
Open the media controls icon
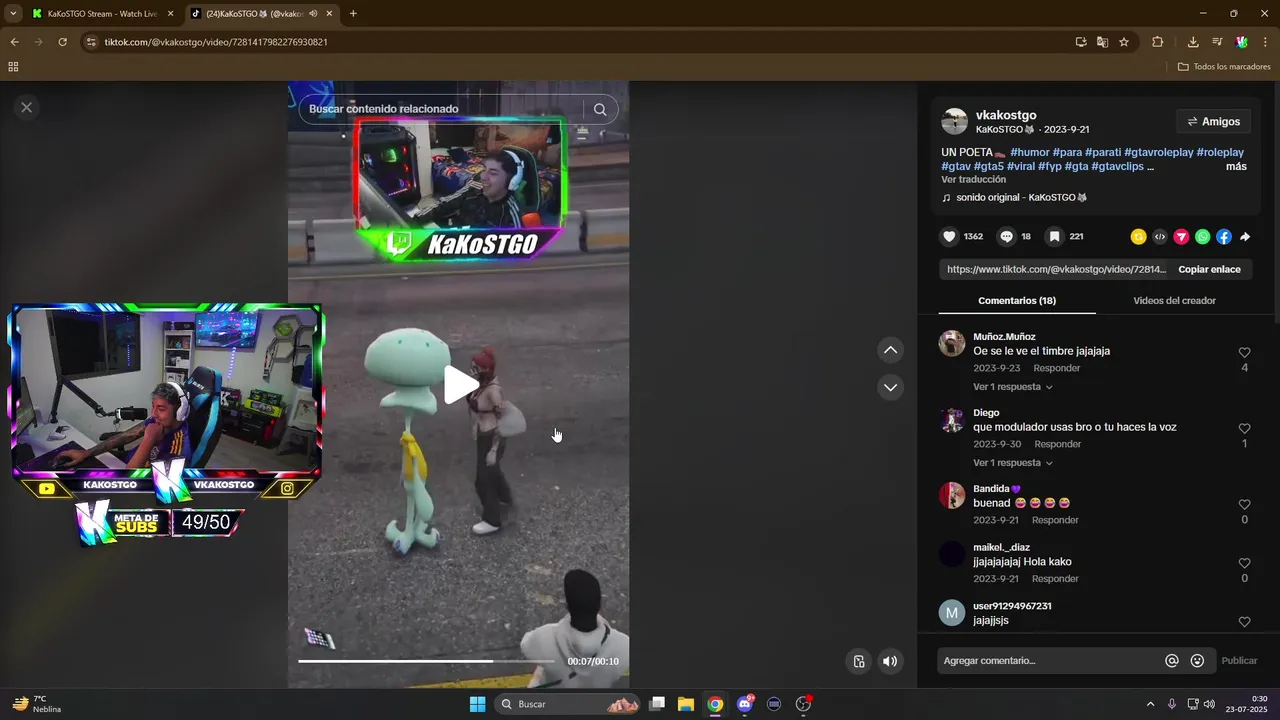[1217, 42]
